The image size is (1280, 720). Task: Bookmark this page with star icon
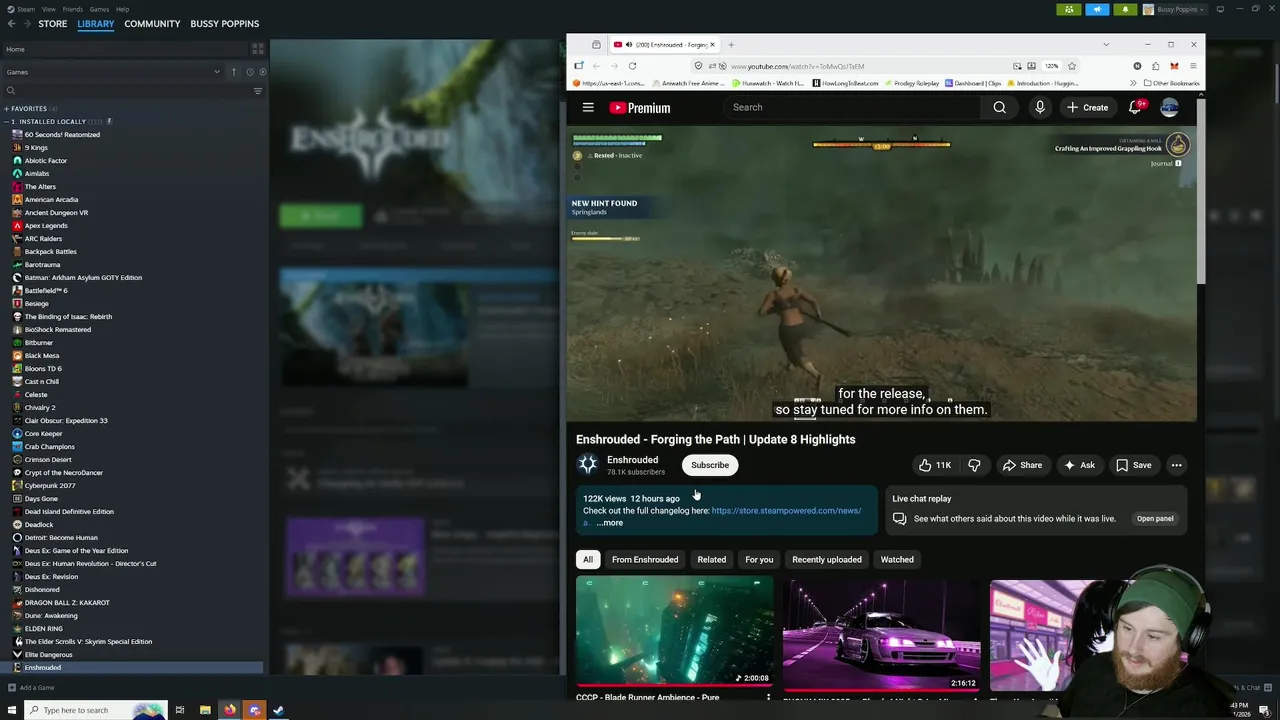point(1071,66)
